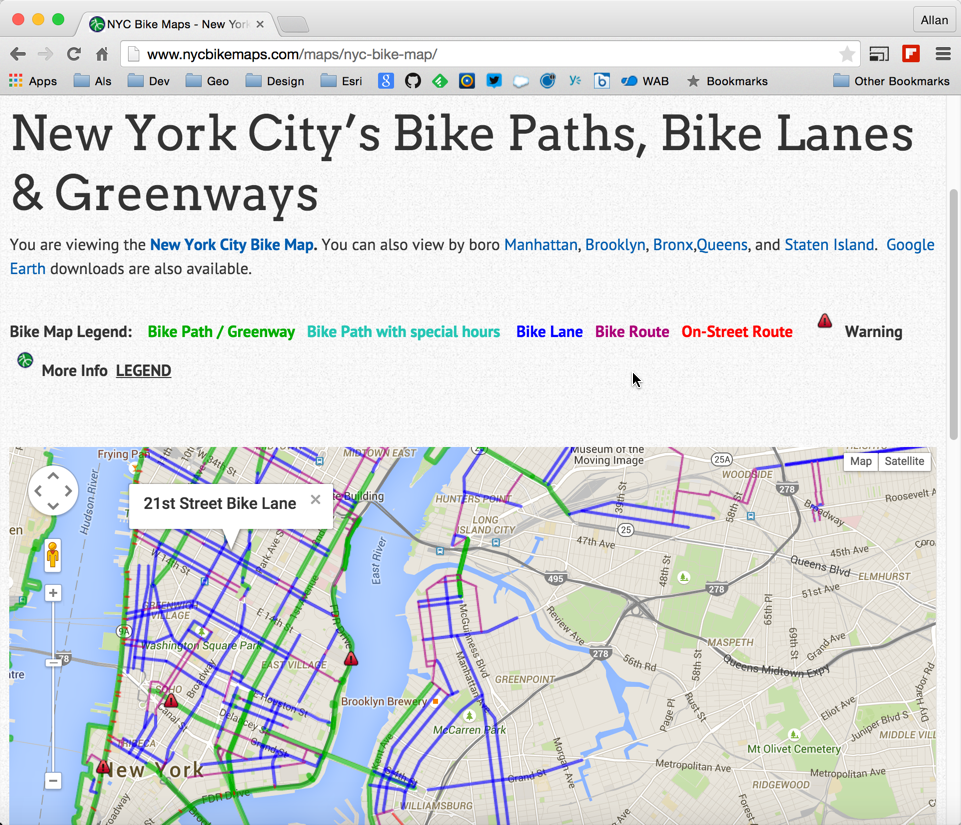Open the Esri bookmarks folder

point(342,81)
